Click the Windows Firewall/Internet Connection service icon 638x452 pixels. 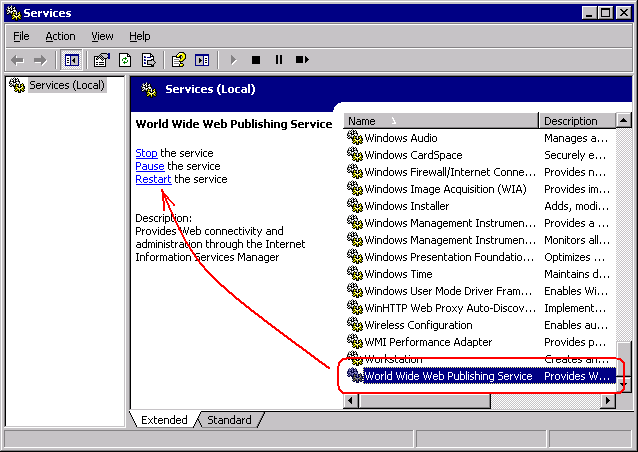[355, 172]
